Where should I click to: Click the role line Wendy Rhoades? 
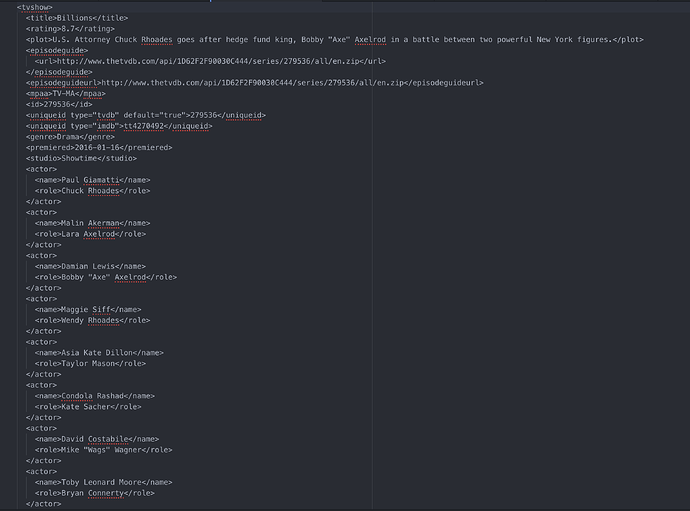[92, 320]
